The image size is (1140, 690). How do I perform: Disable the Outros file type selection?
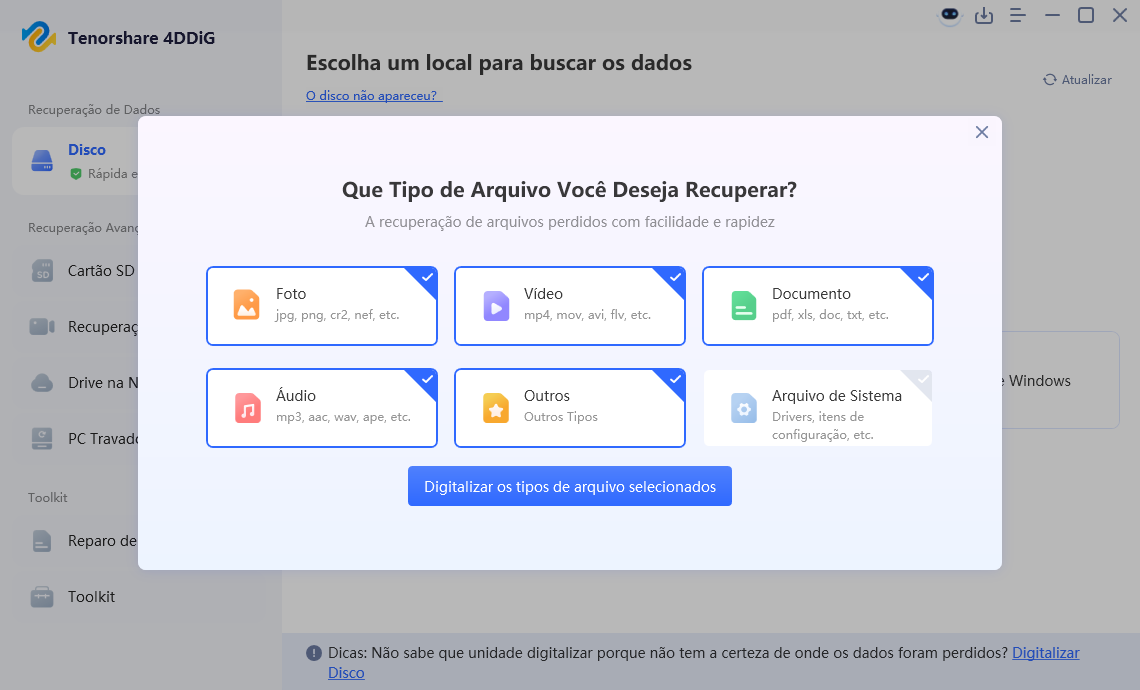[570, 407]
